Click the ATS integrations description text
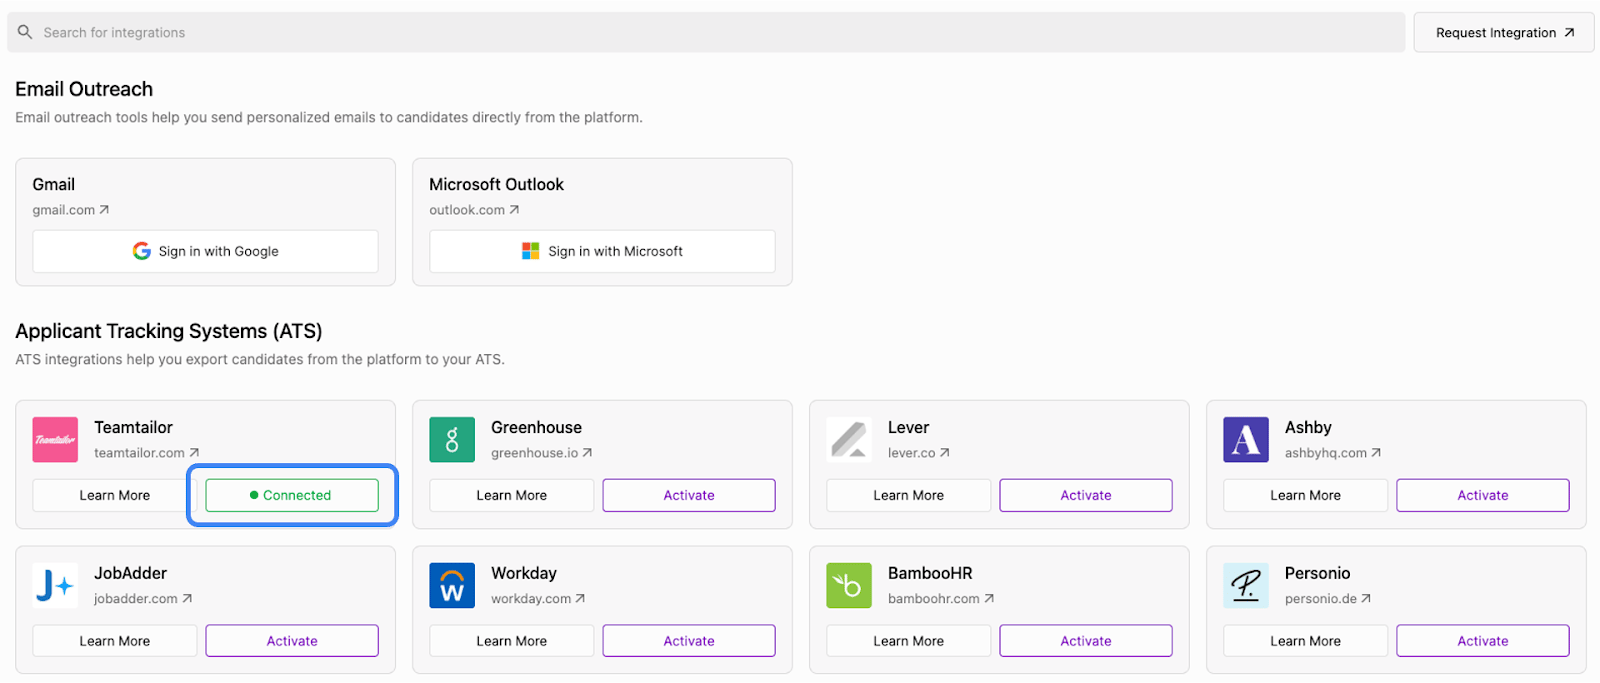 coord(260,359)
